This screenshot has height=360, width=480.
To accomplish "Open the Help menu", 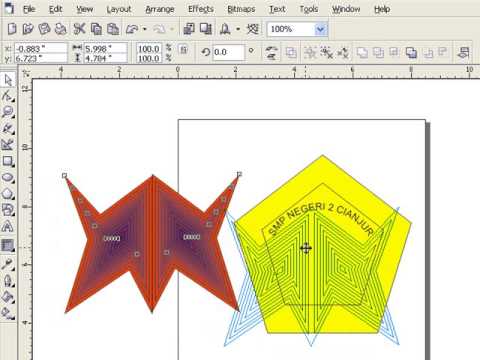I will 382,9.
